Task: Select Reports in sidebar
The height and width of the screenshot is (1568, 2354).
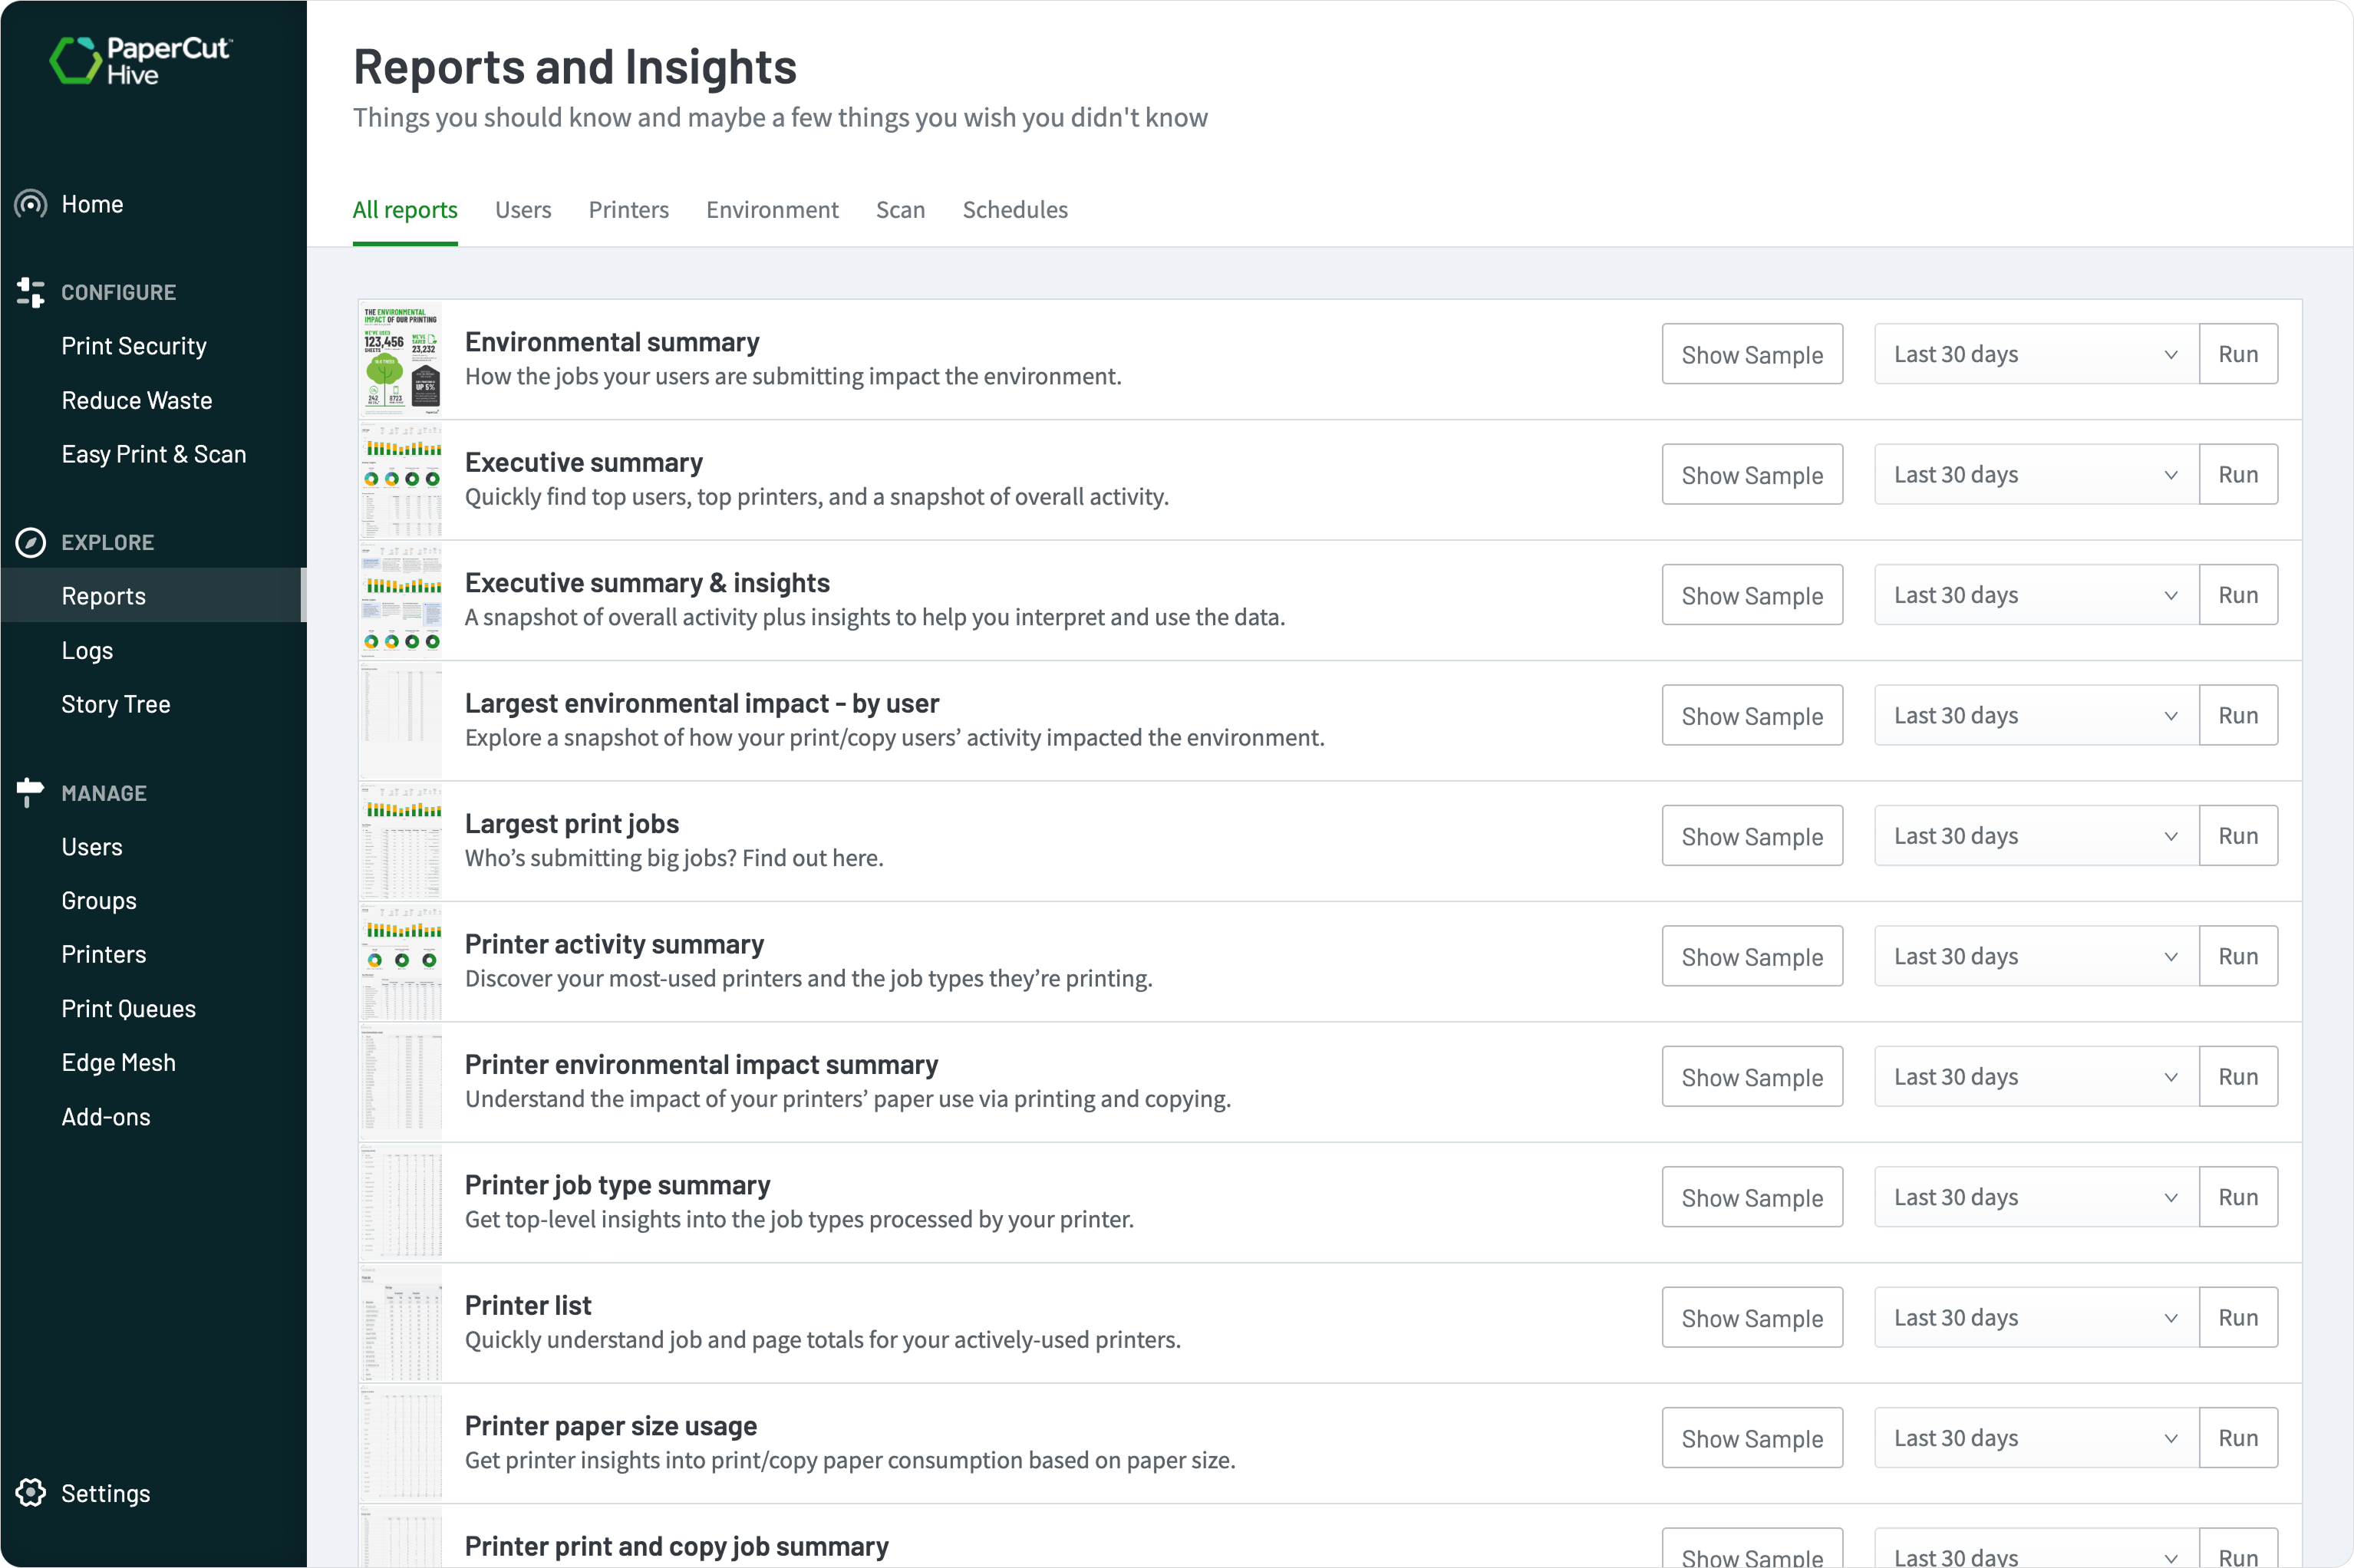Action: pyautogui.click(x=153, y=596)
